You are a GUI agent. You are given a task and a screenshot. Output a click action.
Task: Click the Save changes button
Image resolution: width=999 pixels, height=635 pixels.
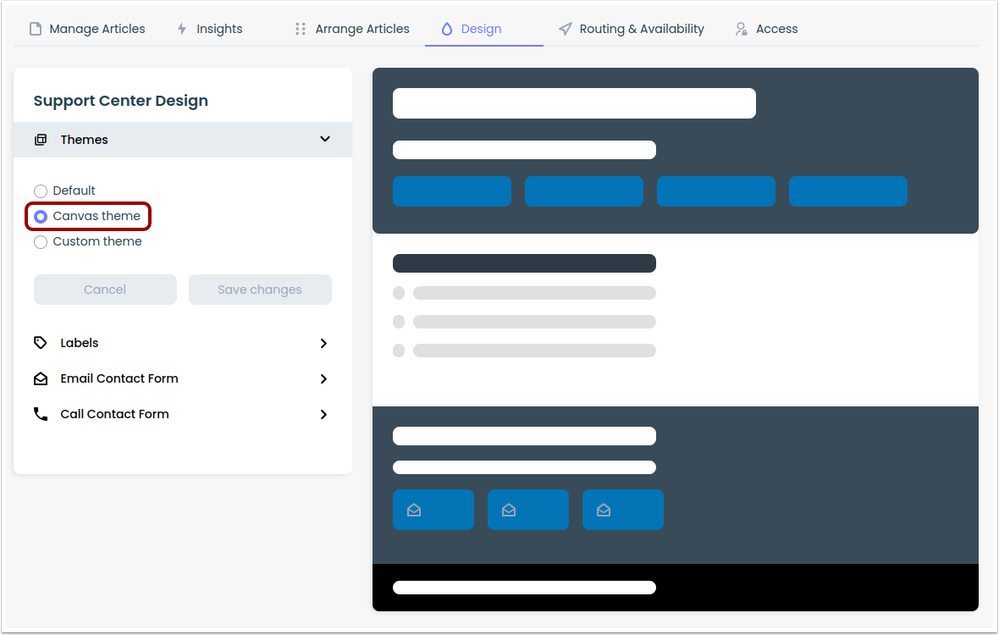pyautogui.click(x=260, y=289)
